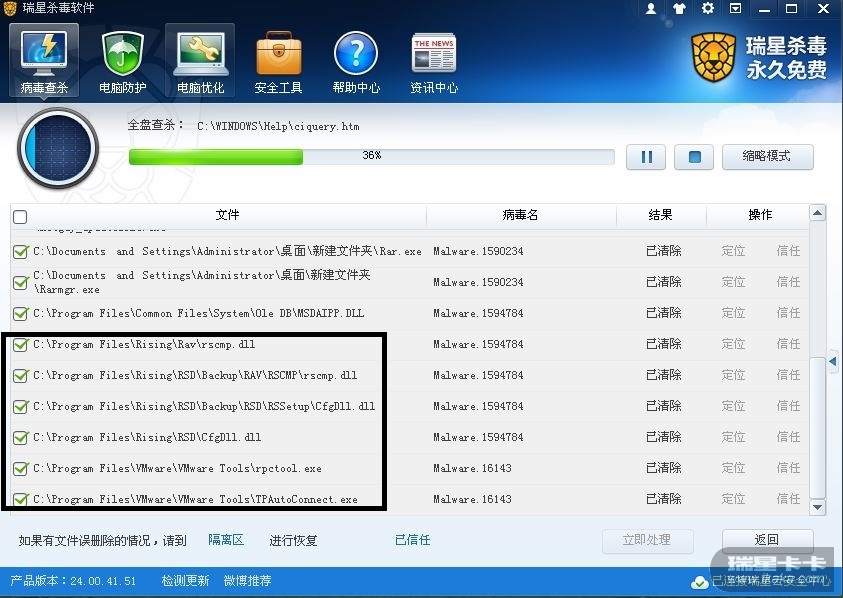
Task: Click the product version 24.00.41.51 text
Action: (103, 581)
